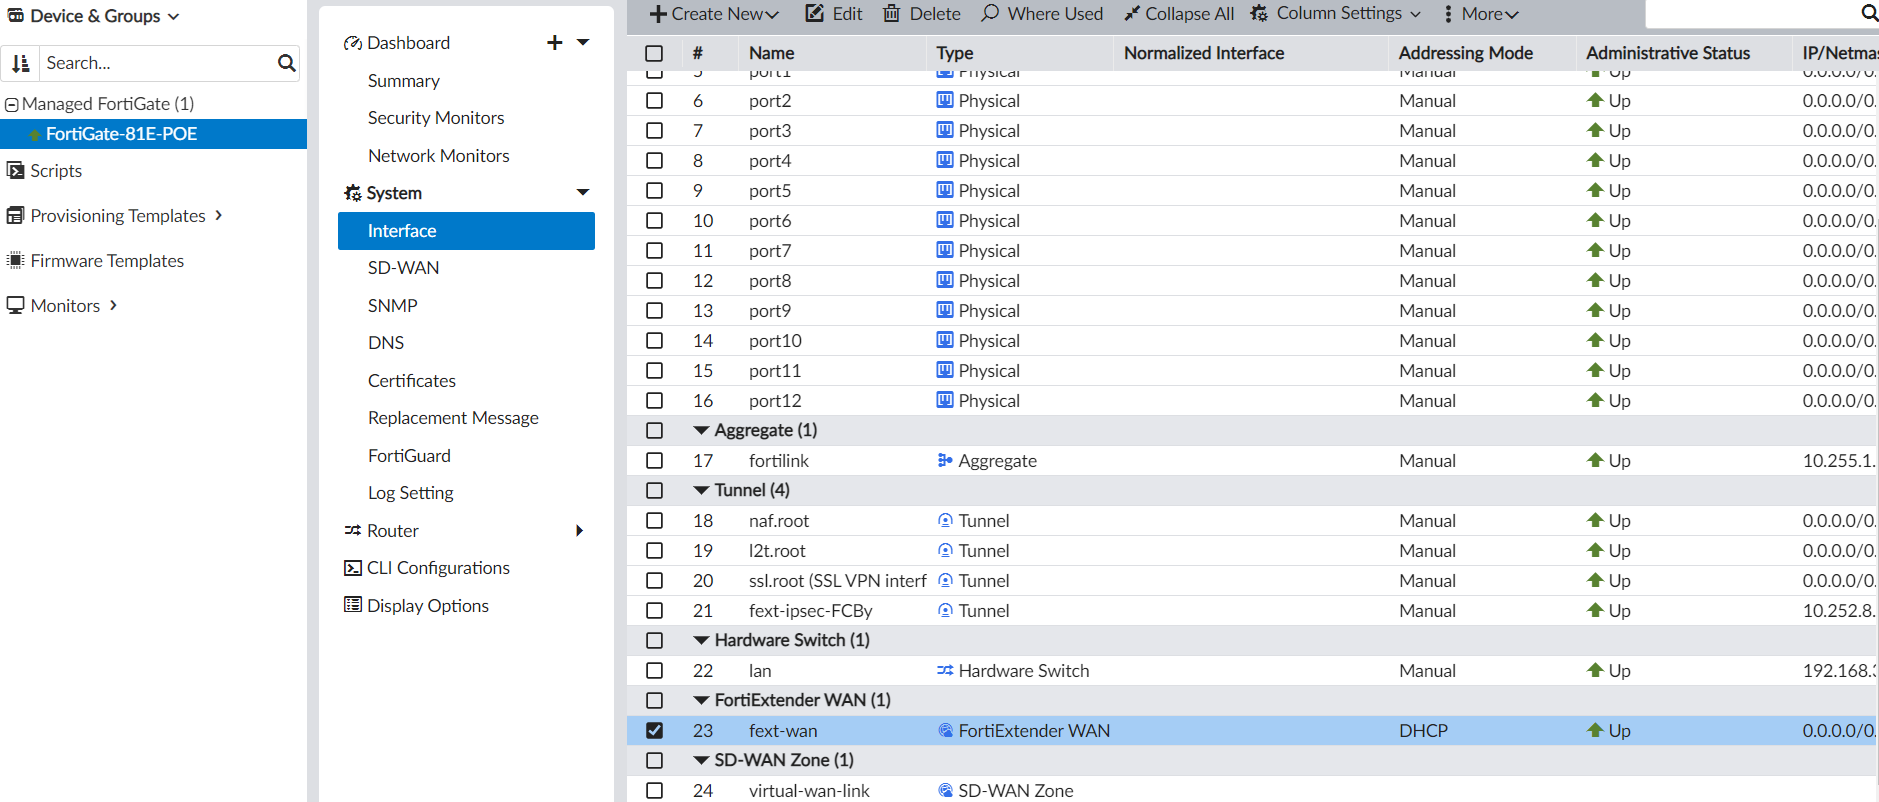Click the Collapse All icon

tap(1132, 14)
